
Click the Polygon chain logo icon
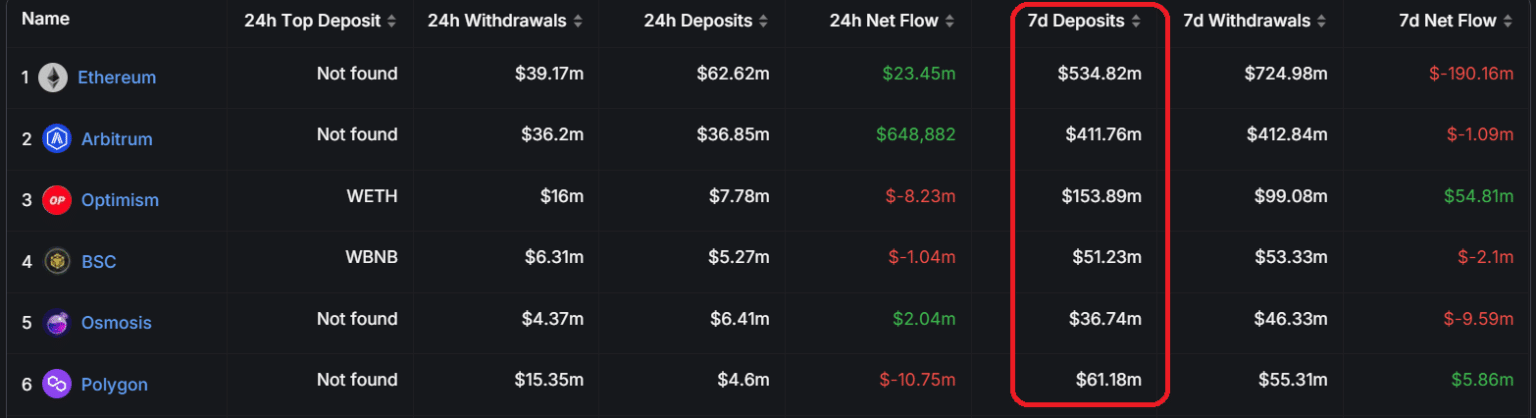(x=57, y=384)
